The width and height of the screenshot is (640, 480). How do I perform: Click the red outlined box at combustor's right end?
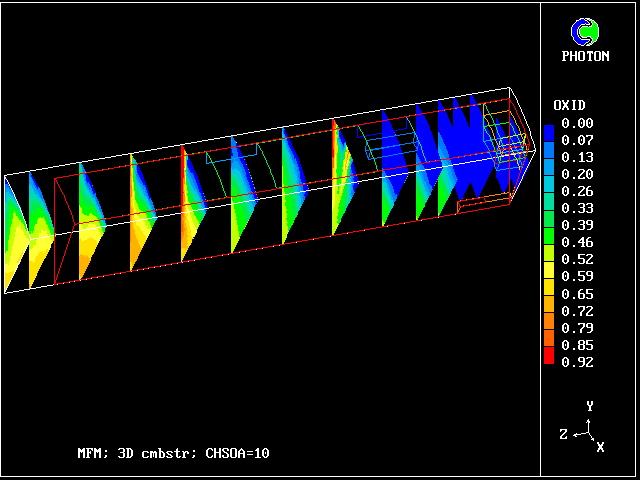coord(483,204)
